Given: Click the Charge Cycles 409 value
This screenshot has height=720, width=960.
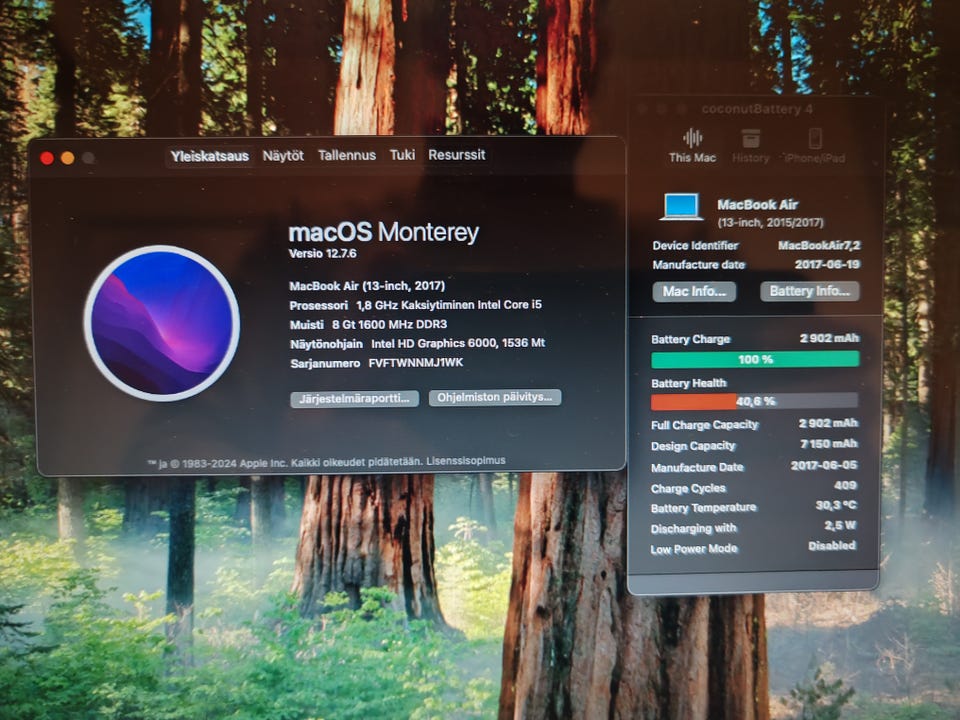Looking at the screenshot, I should coord(845,486).
